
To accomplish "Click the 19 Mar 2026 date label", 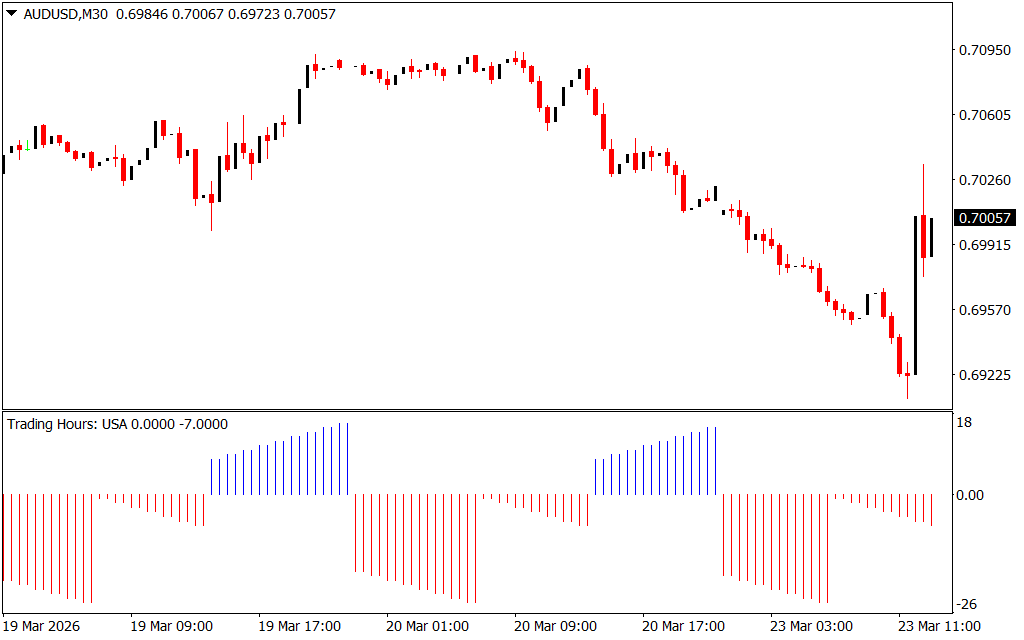I will pos(42,626).
